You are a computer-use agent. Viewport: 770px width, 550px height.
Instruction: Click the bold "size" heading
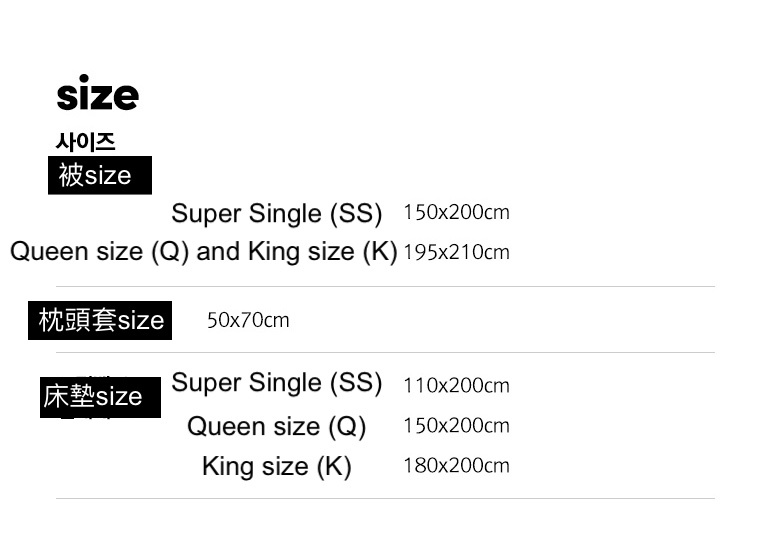tap(97, 95)
